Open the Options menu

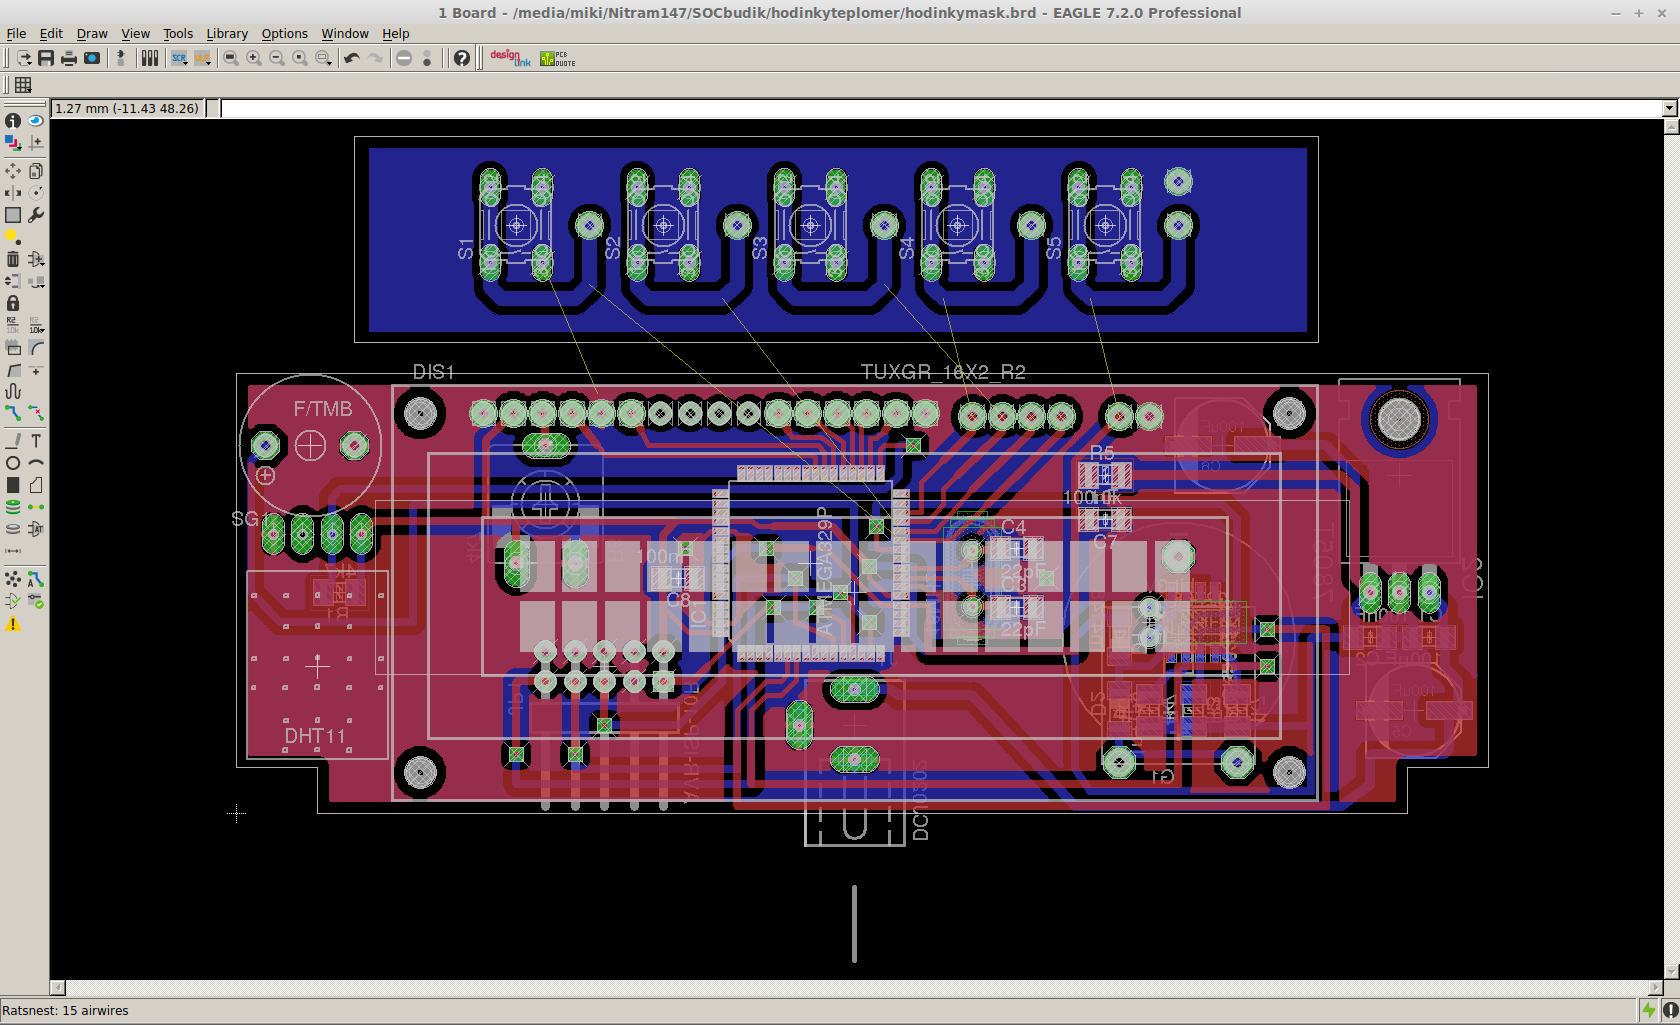[284, 33]
